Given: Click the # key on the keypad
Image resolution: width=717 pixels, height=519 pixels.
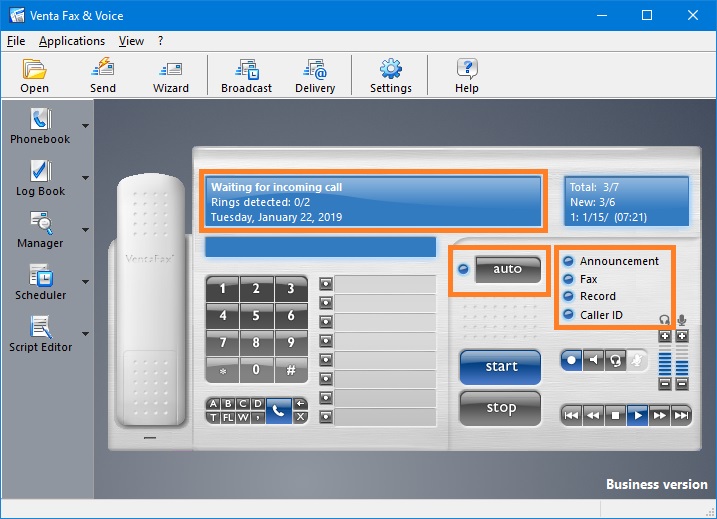Looking at the screenshot, I should 291,370.
